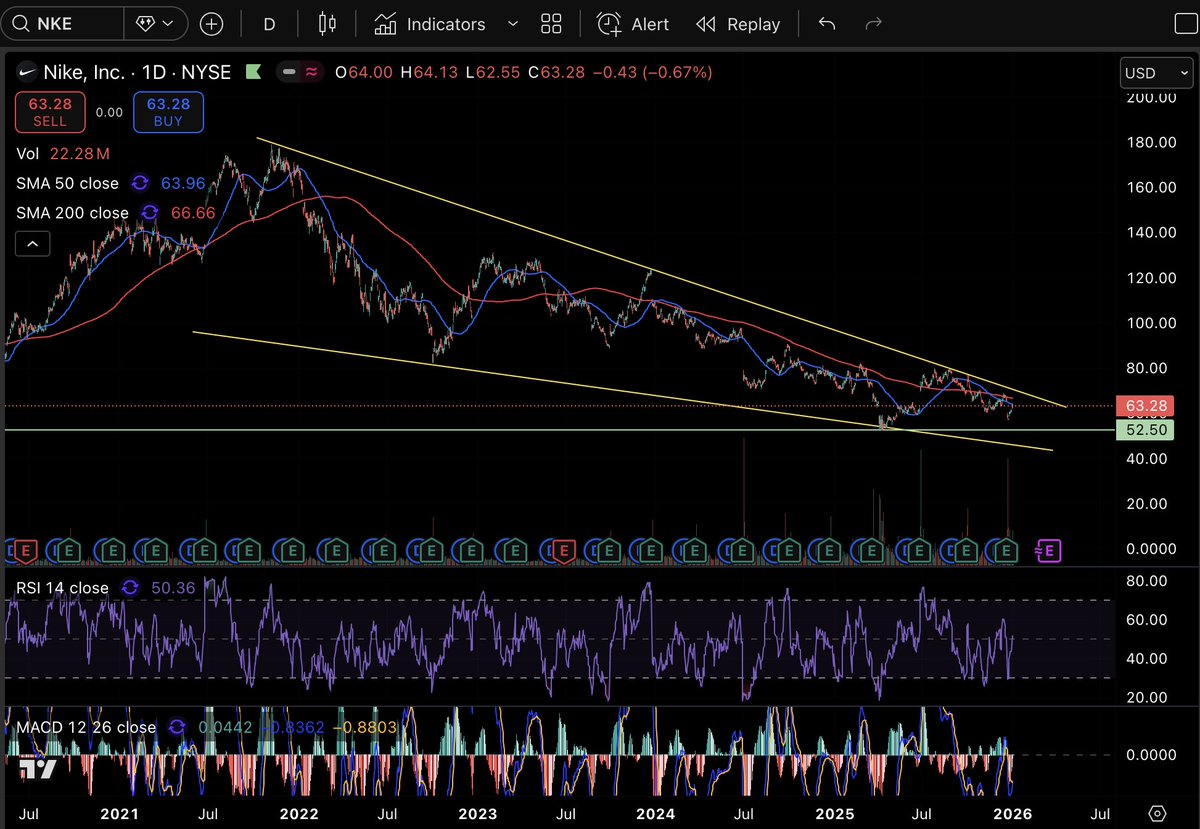The image size is (1200, 829).
Task: Select the RSI 14 close legend
Action: [x=62, y=587]
